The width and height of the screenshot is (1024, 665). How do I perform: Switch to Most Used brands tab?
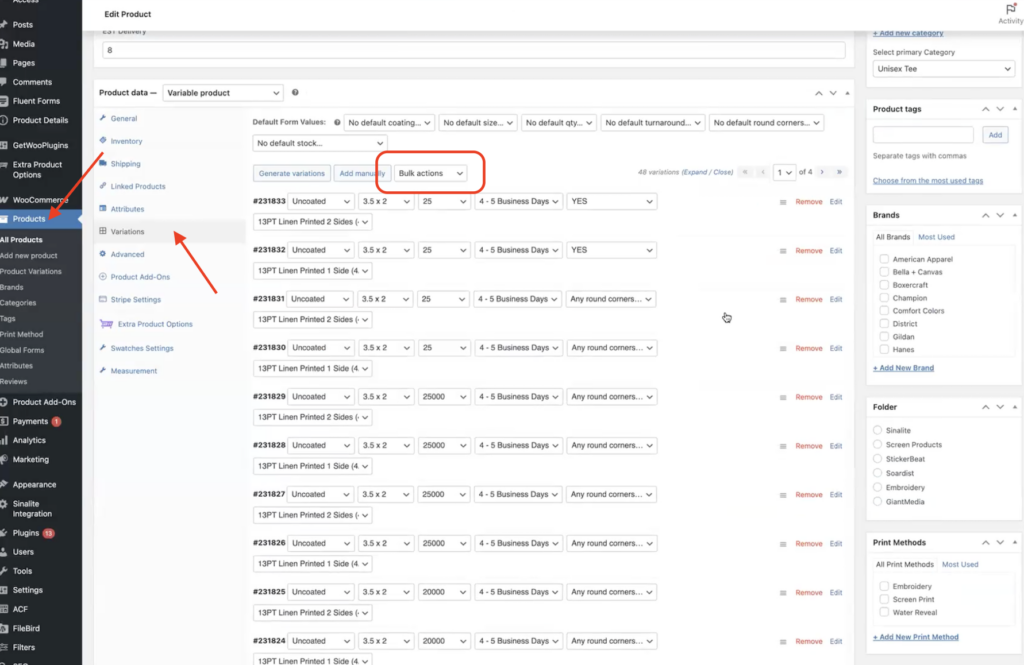pyautogui.click(x=936, y=237)
